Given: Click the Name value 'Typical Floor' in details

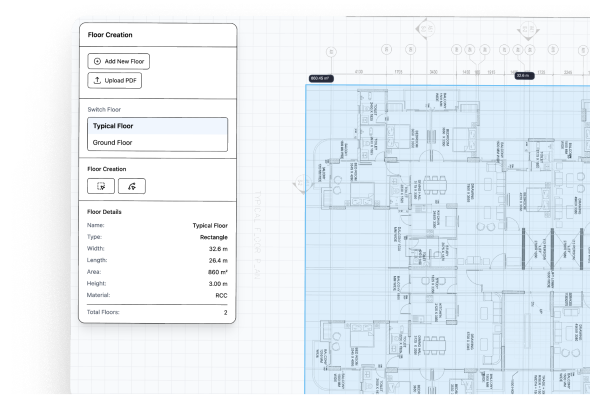Looking at the screenshot, I should (x=210, y=225).
